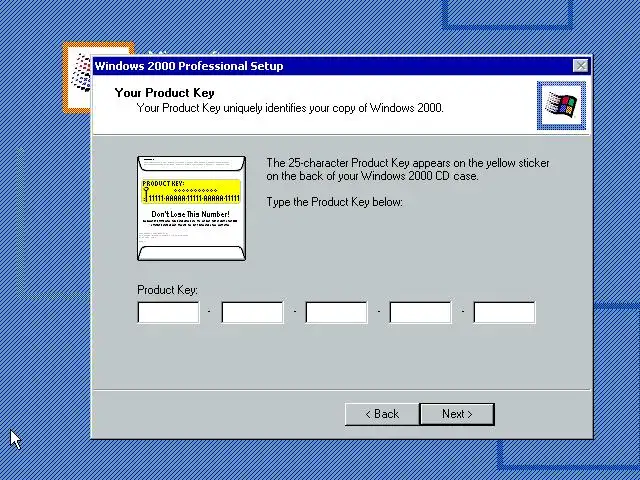Click the second Product Key field
The height and width of the screenshot is (480, 640).
coord(252,313)
